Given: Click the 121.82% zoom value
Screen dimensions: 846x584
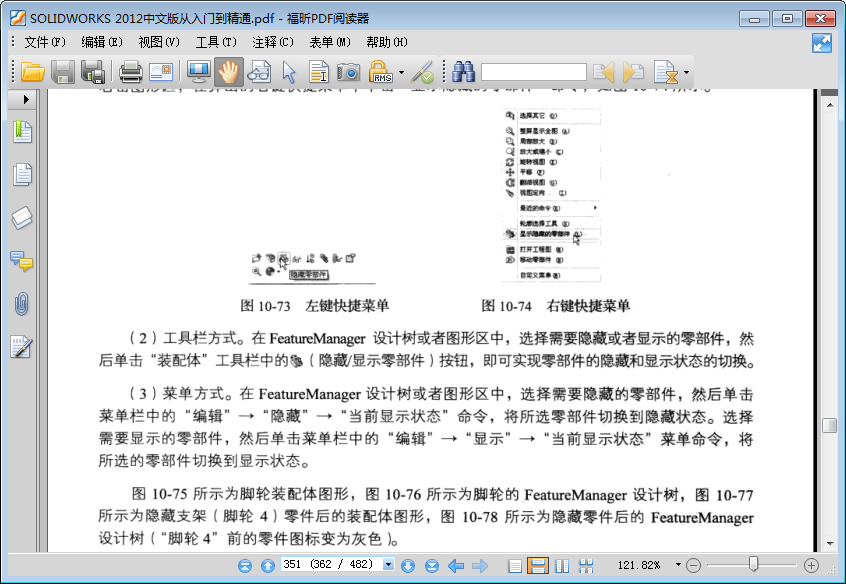Looking at the screenshot, I should click(639, 565).
